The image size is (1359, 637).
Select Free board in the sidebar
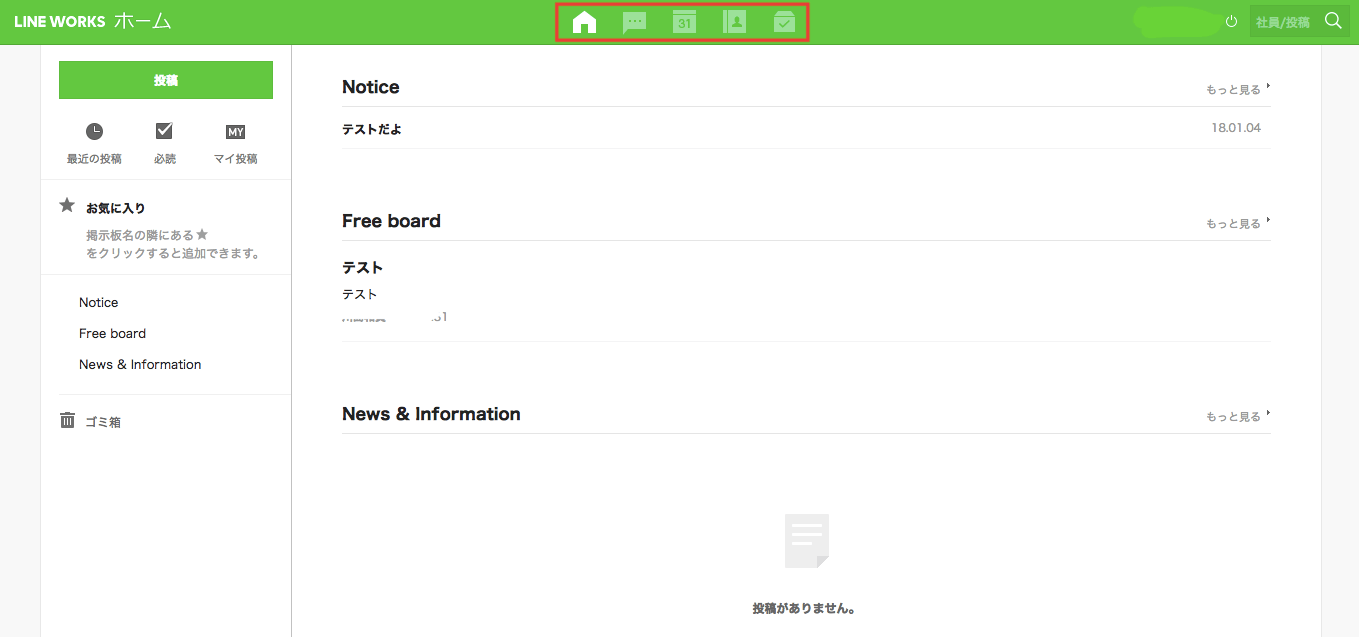pyautogui.click(x=113, y=334)
